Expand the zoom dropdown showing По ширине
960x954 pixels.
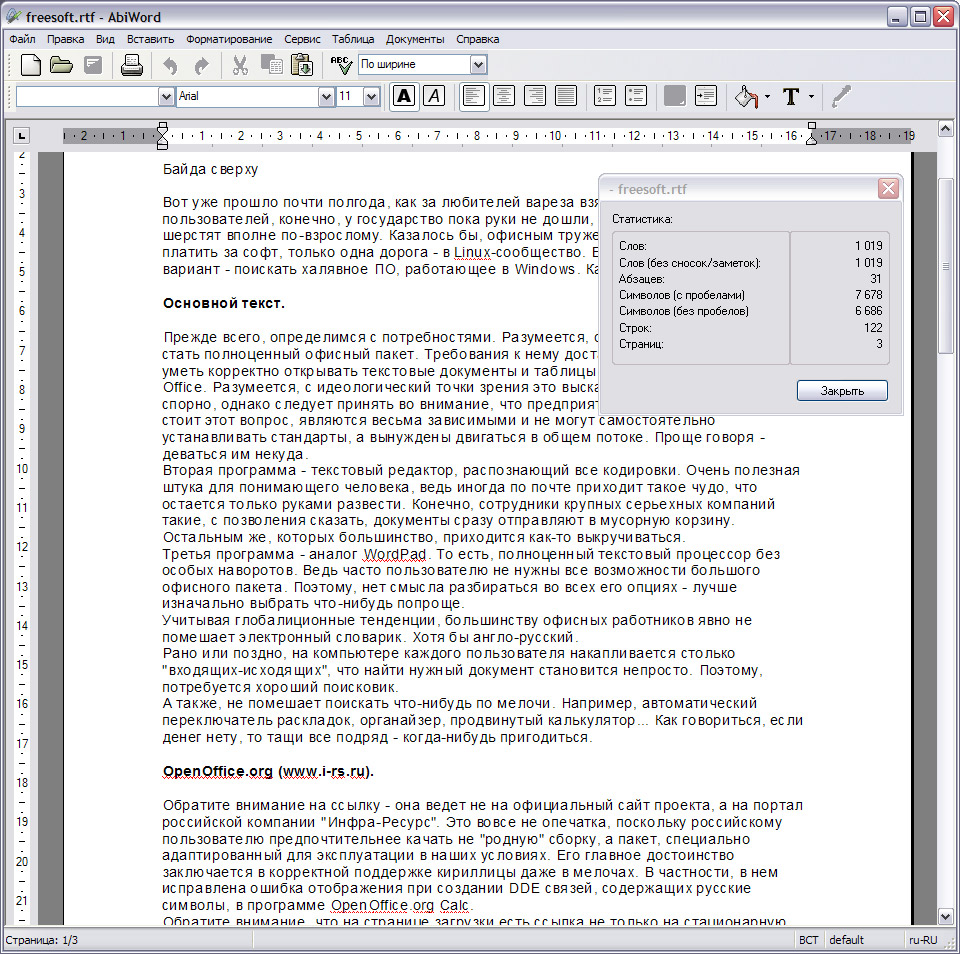tap(479, 64)
